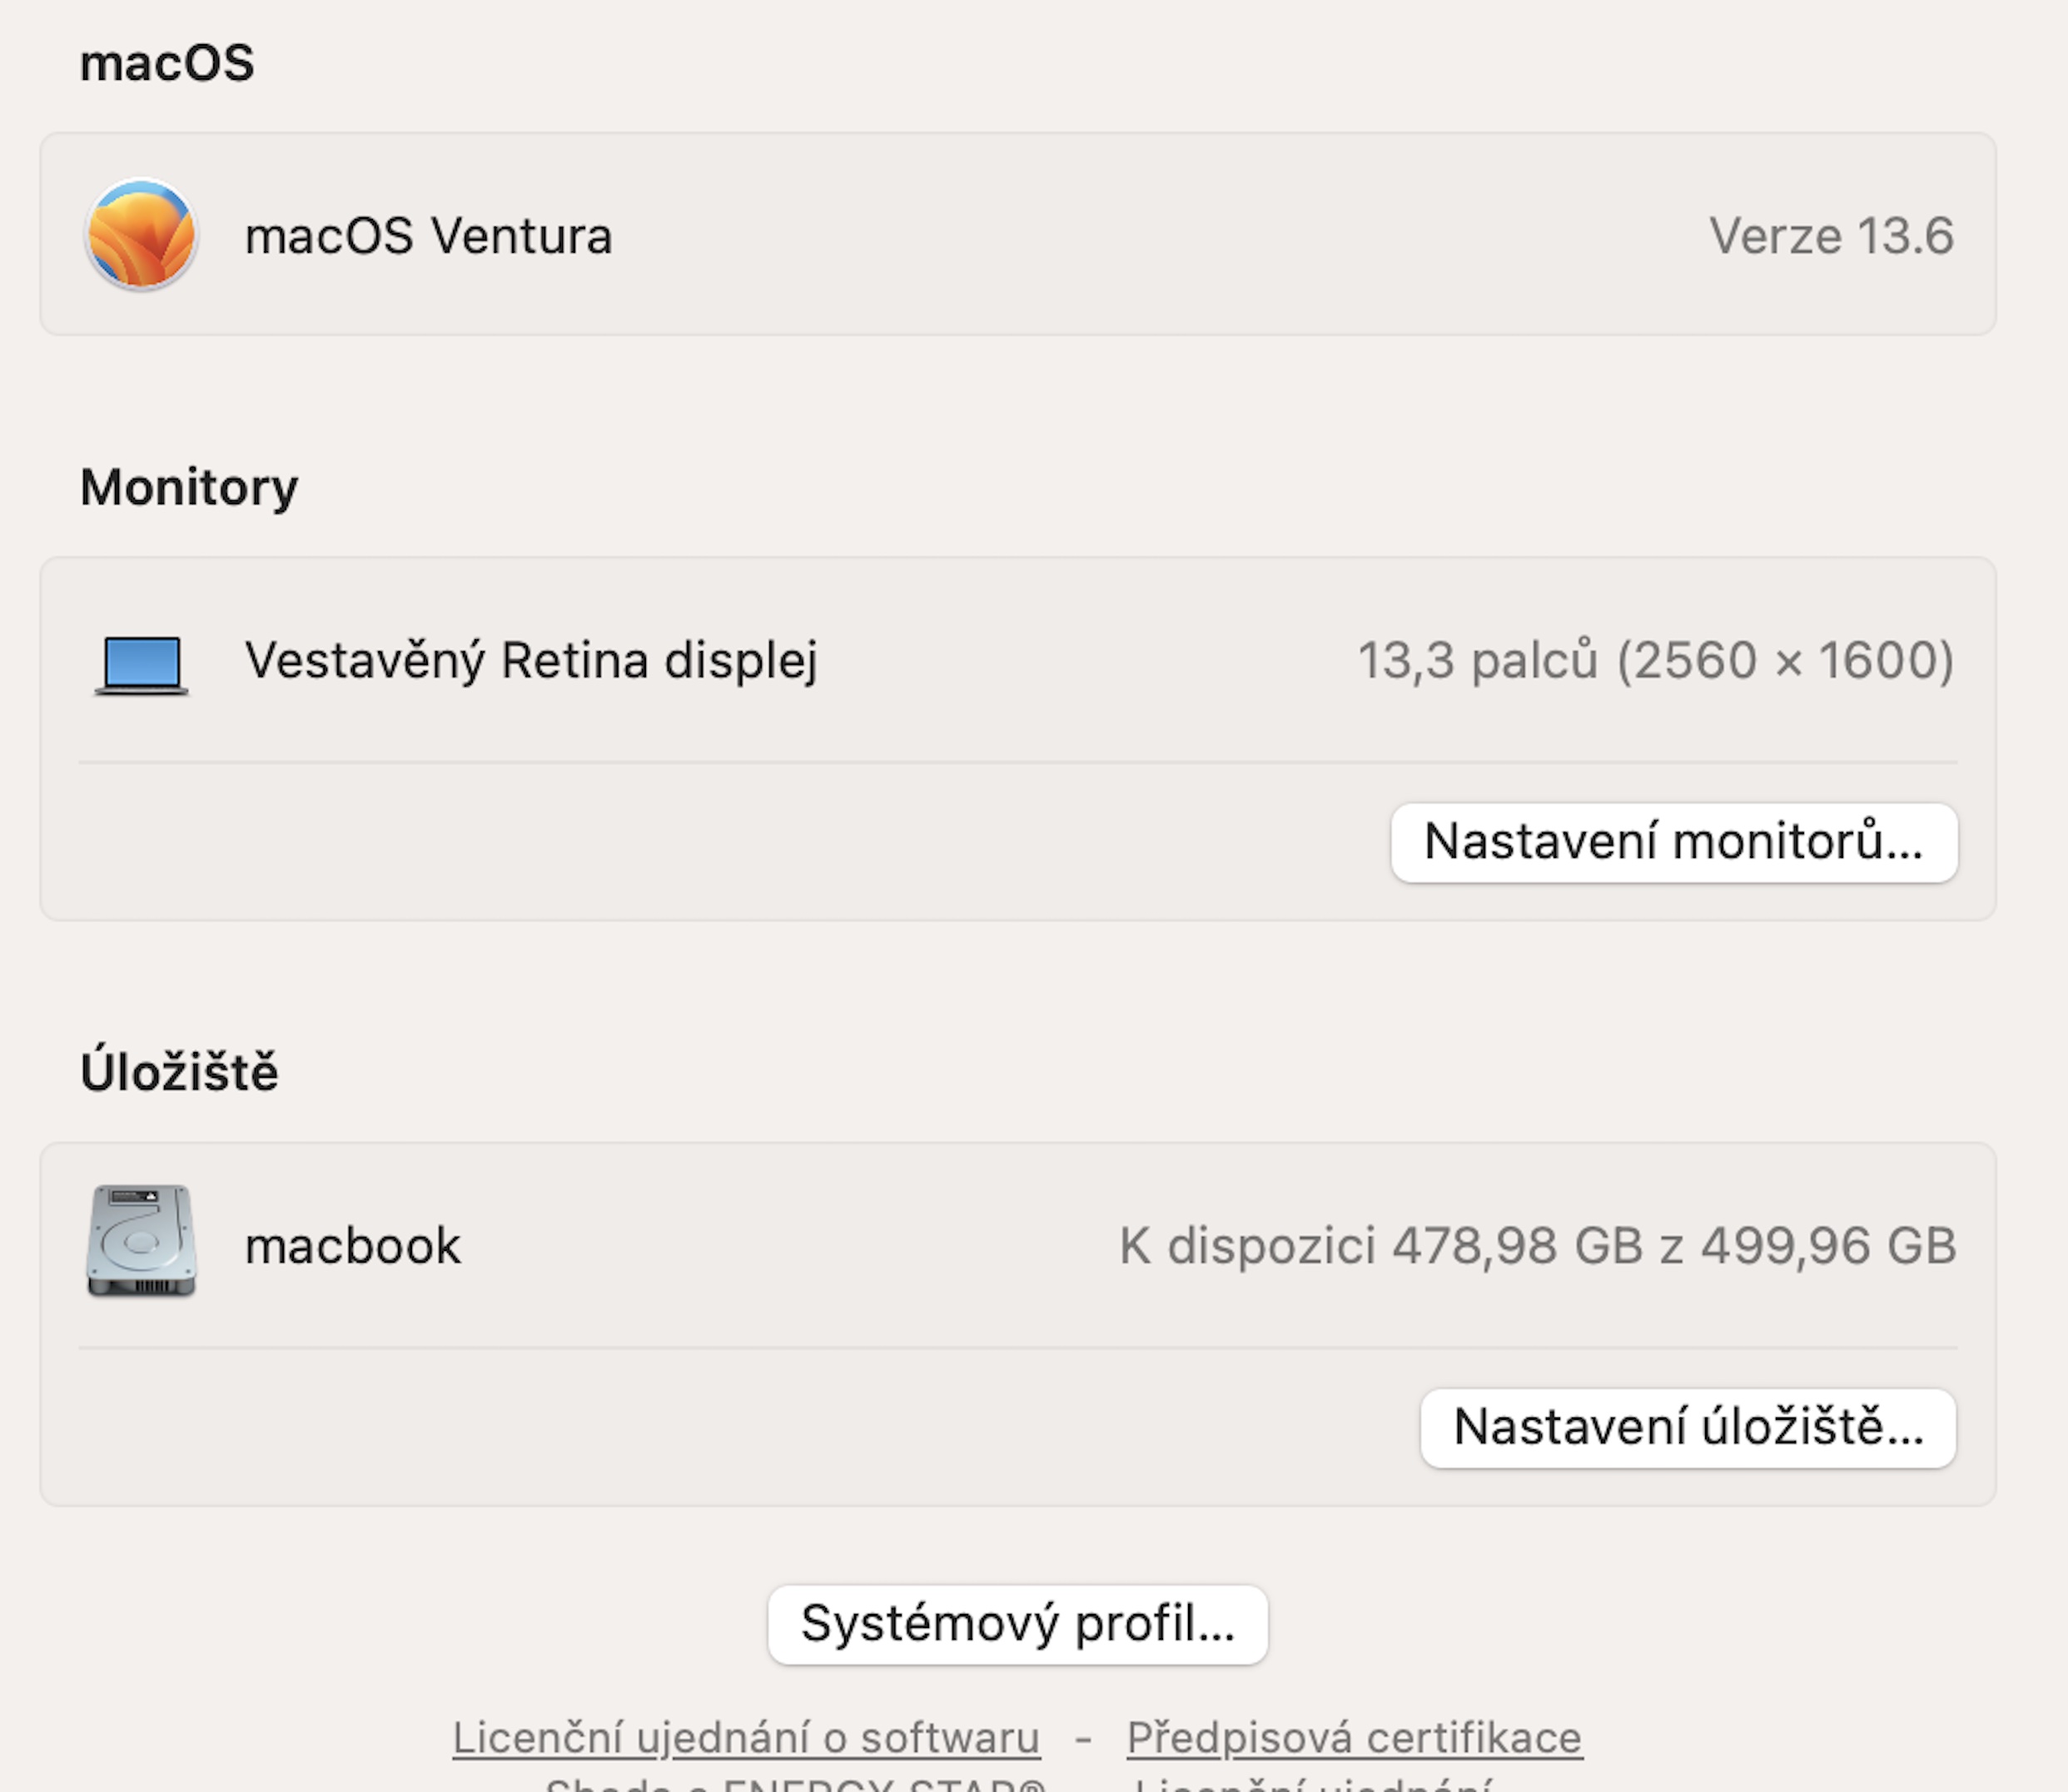Viewport: 2068px width, 1792px height.
Task: Click the ENERGY STAR compliance link
Action: pyautogui.click(x=795, y=1782)
